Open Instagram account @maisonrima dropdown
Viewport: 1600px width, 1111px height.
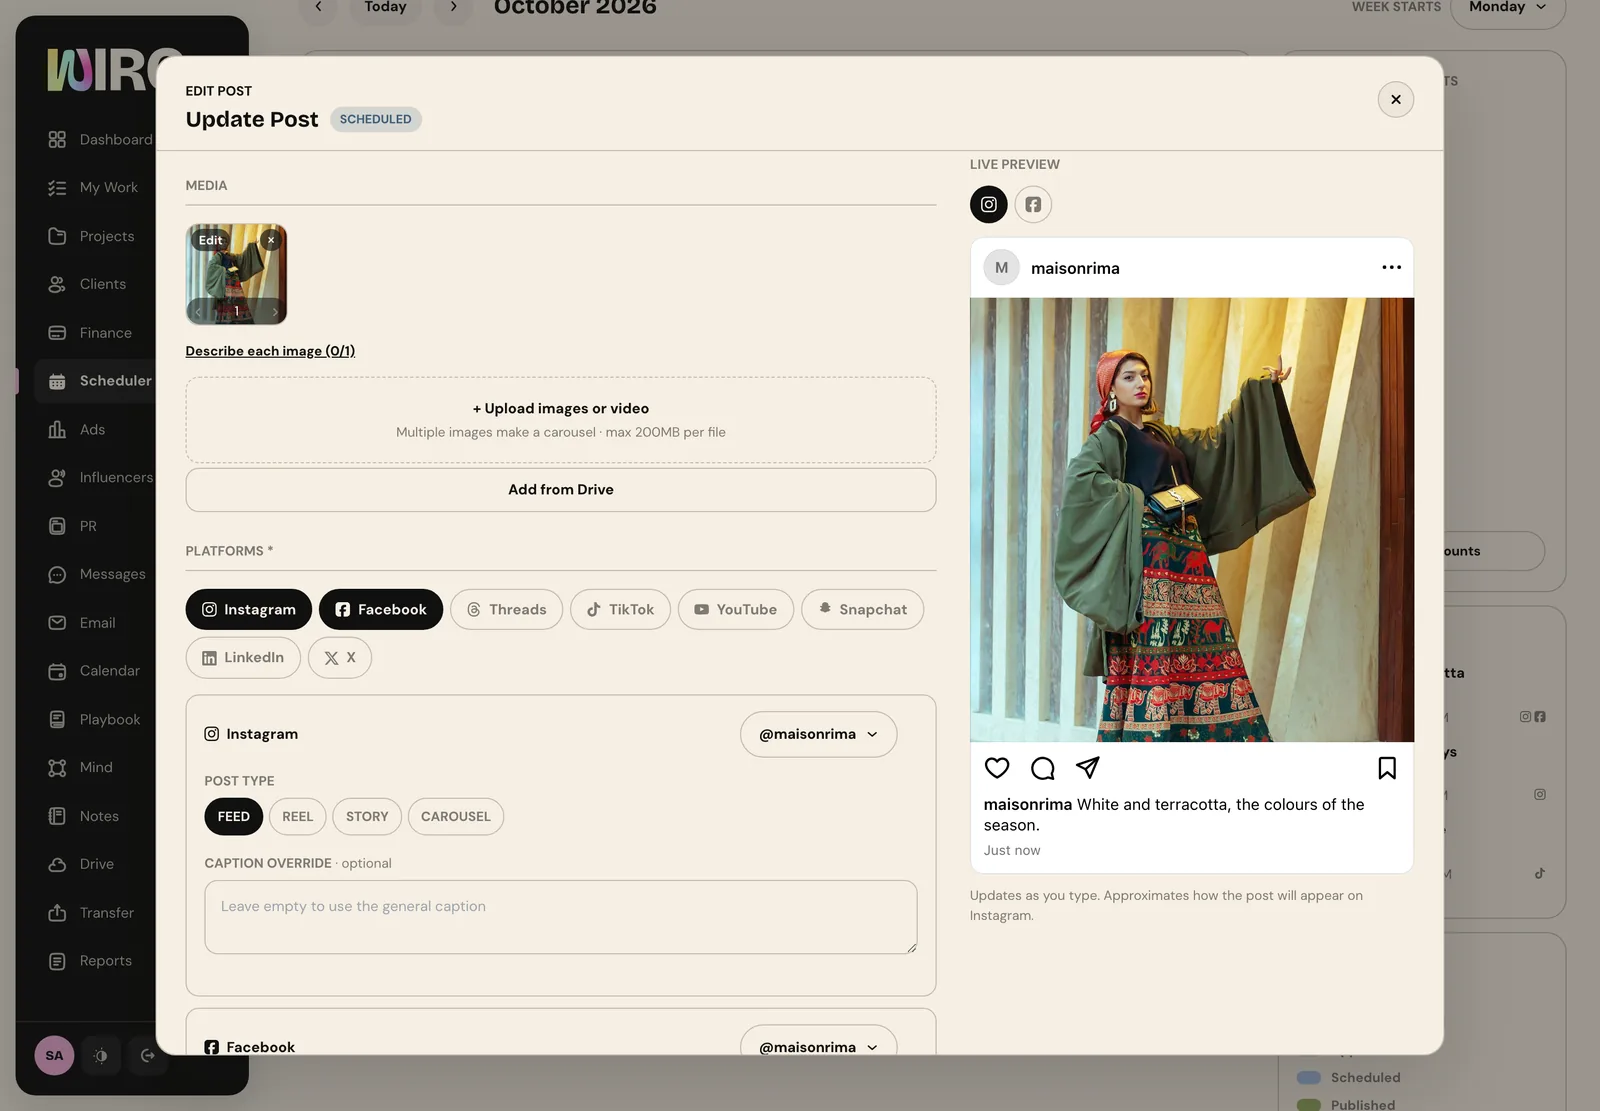818,734
